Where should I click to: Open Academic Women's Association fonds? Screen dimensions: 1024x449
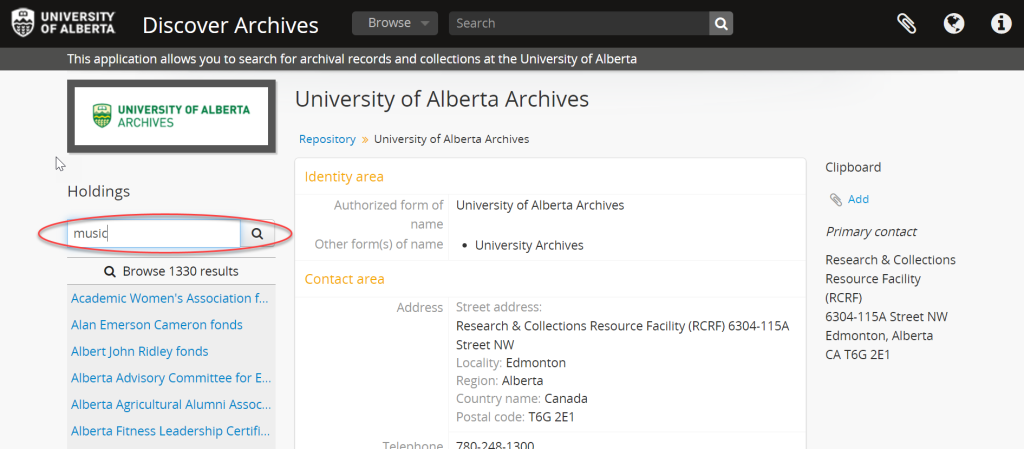coord(170,298)
